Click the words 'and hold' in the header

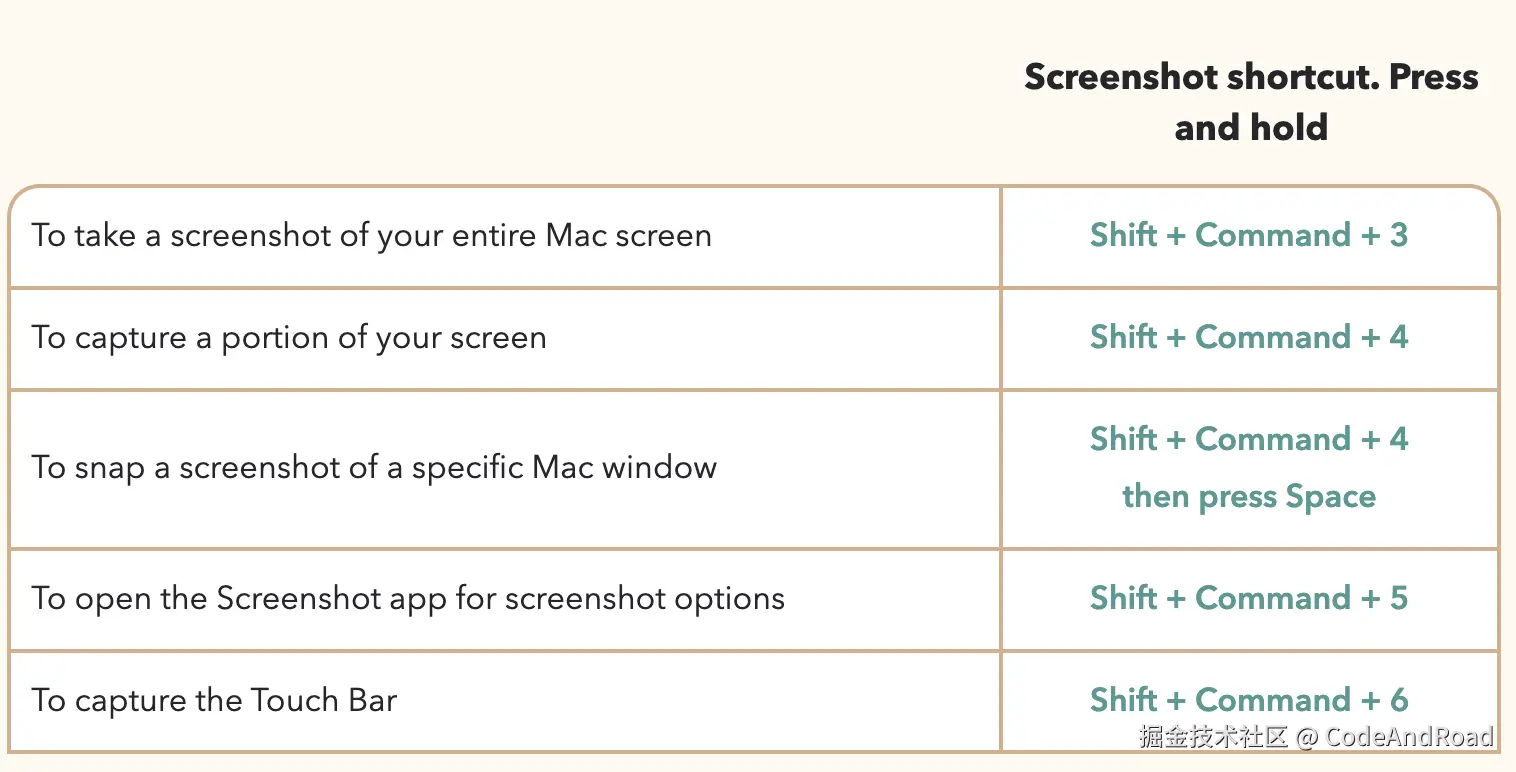(1250, 128)
